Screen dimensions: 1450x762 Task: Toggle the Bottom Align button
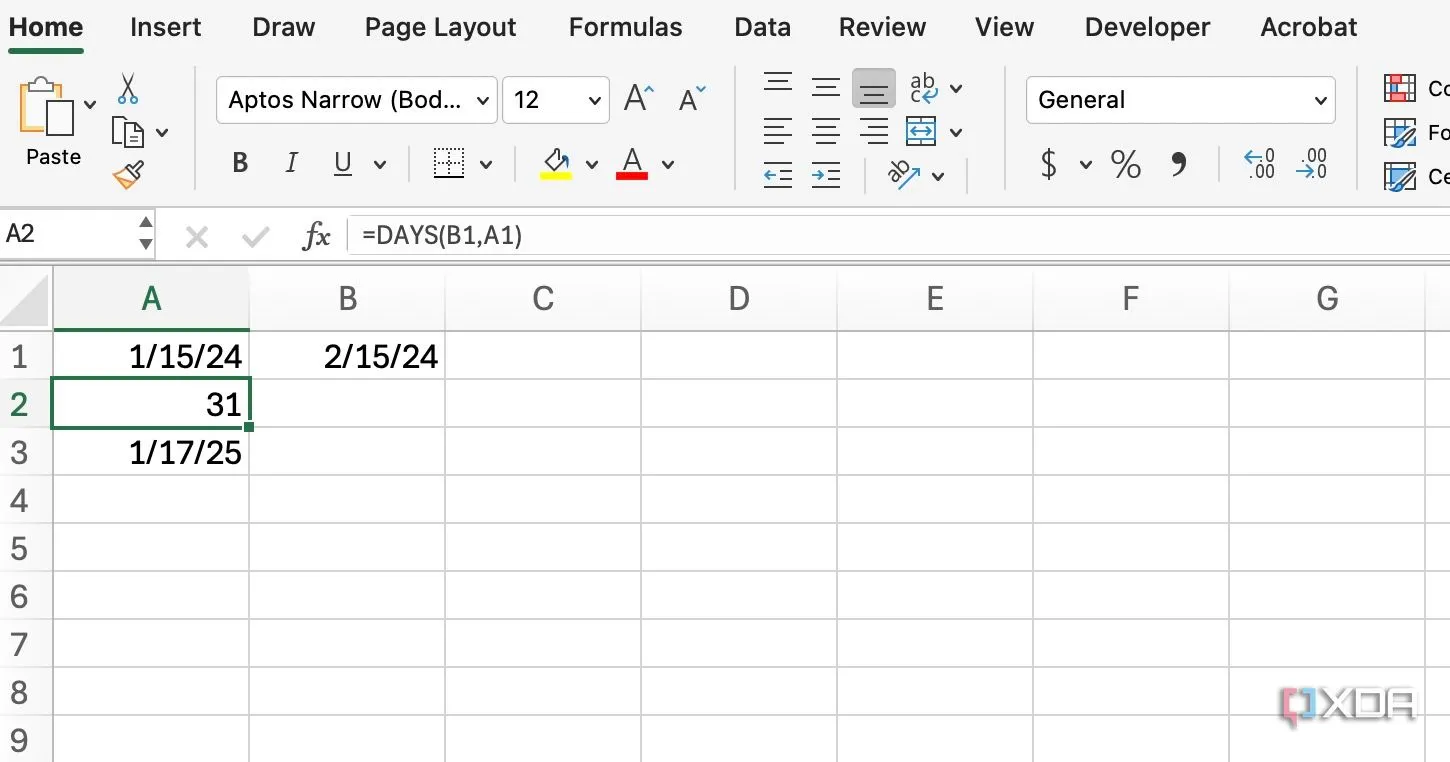[873, 89]
